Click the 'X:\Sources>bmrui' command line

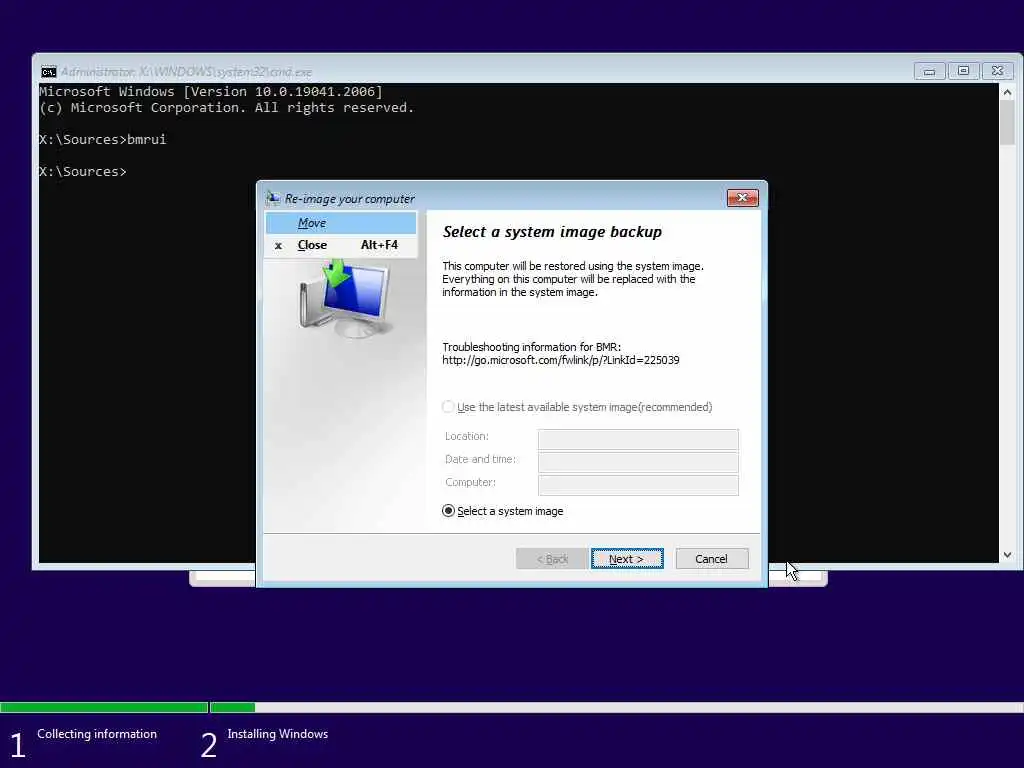click(103, 139)
